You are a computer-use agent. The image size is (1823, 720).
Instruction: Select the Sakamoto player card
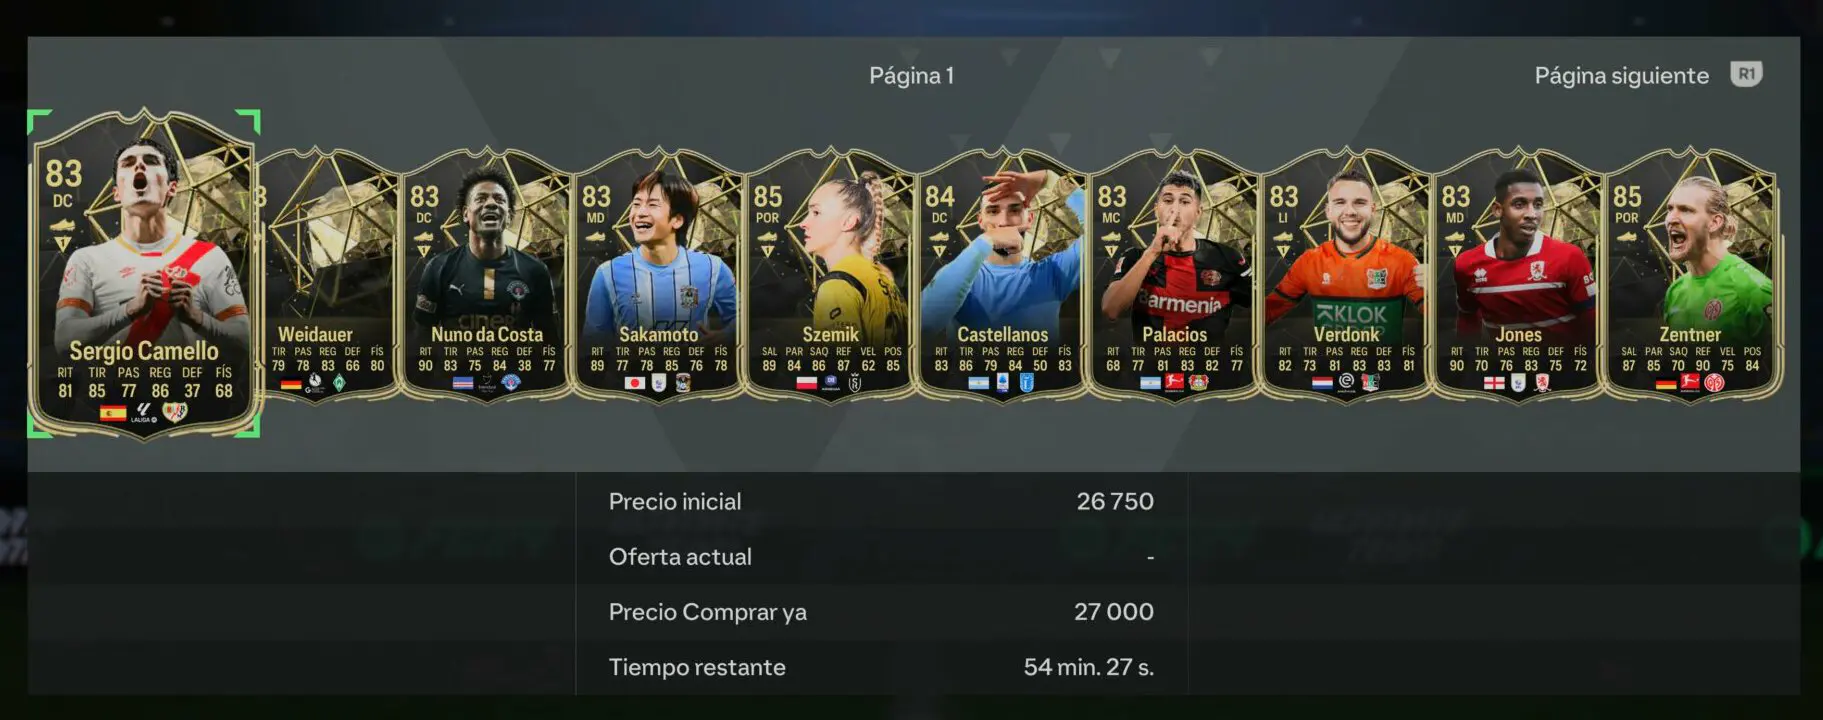pos(658,275)
